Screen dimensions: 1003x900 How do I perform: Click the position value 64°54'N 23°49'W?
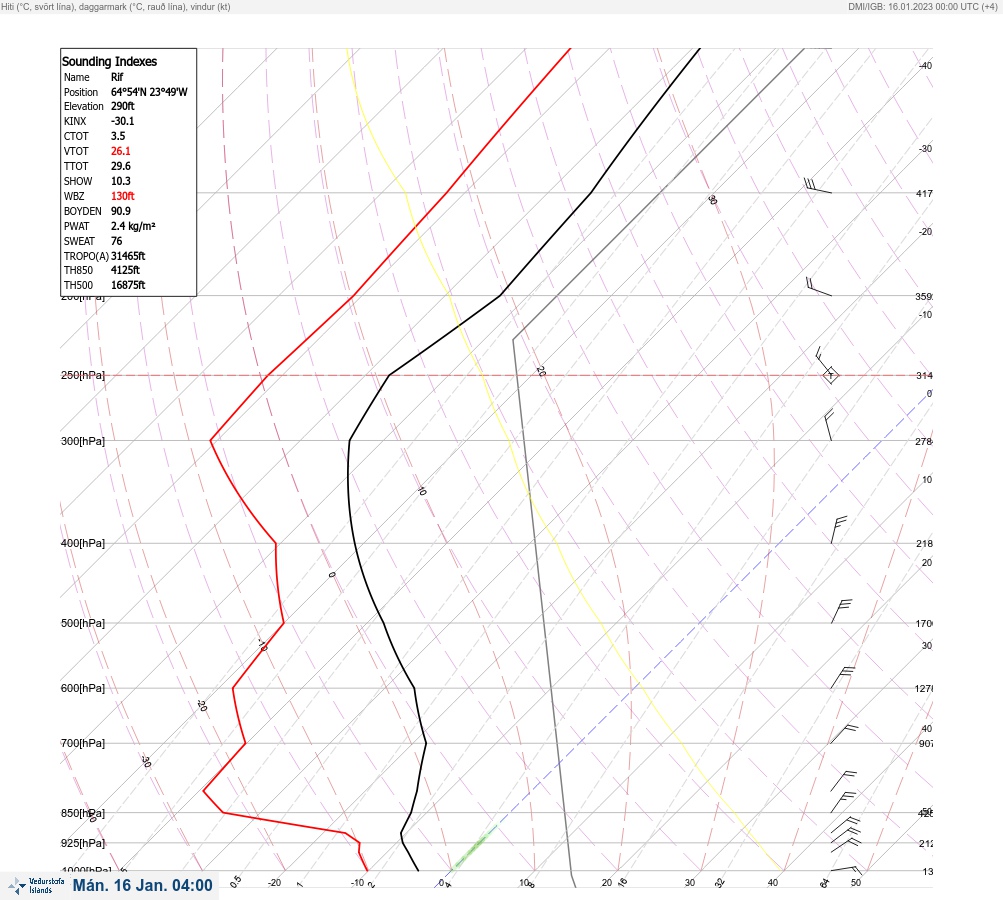(x=149, y=92)
